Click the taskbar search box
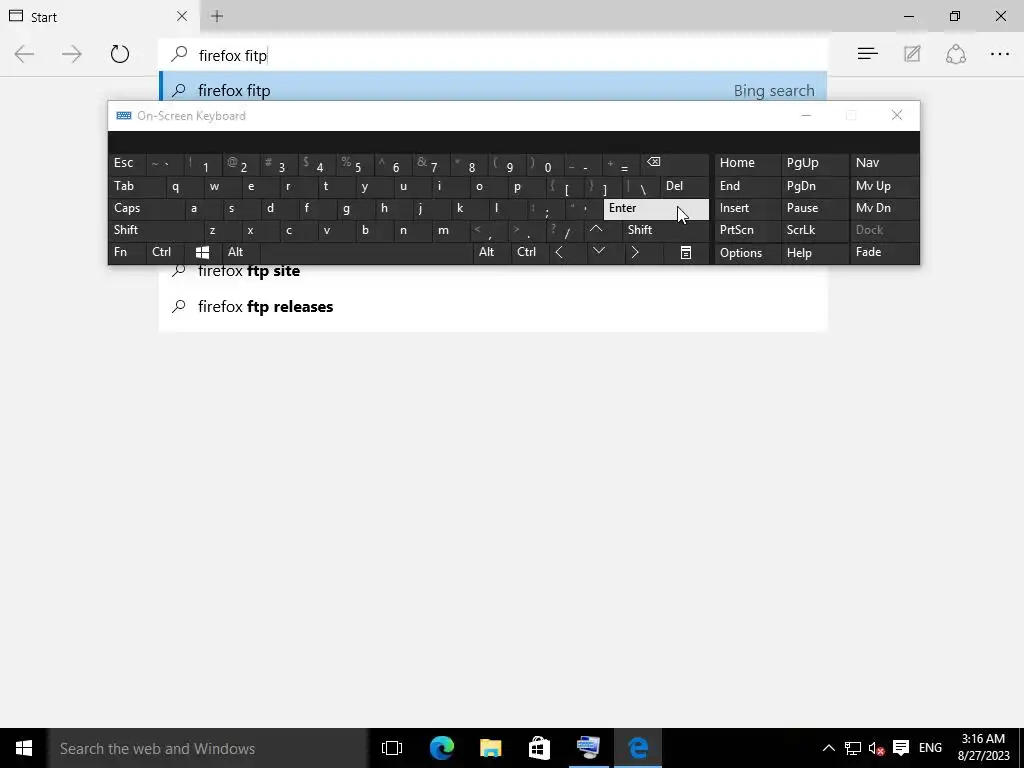1024x768 pixels. click(x=208, y=748)
